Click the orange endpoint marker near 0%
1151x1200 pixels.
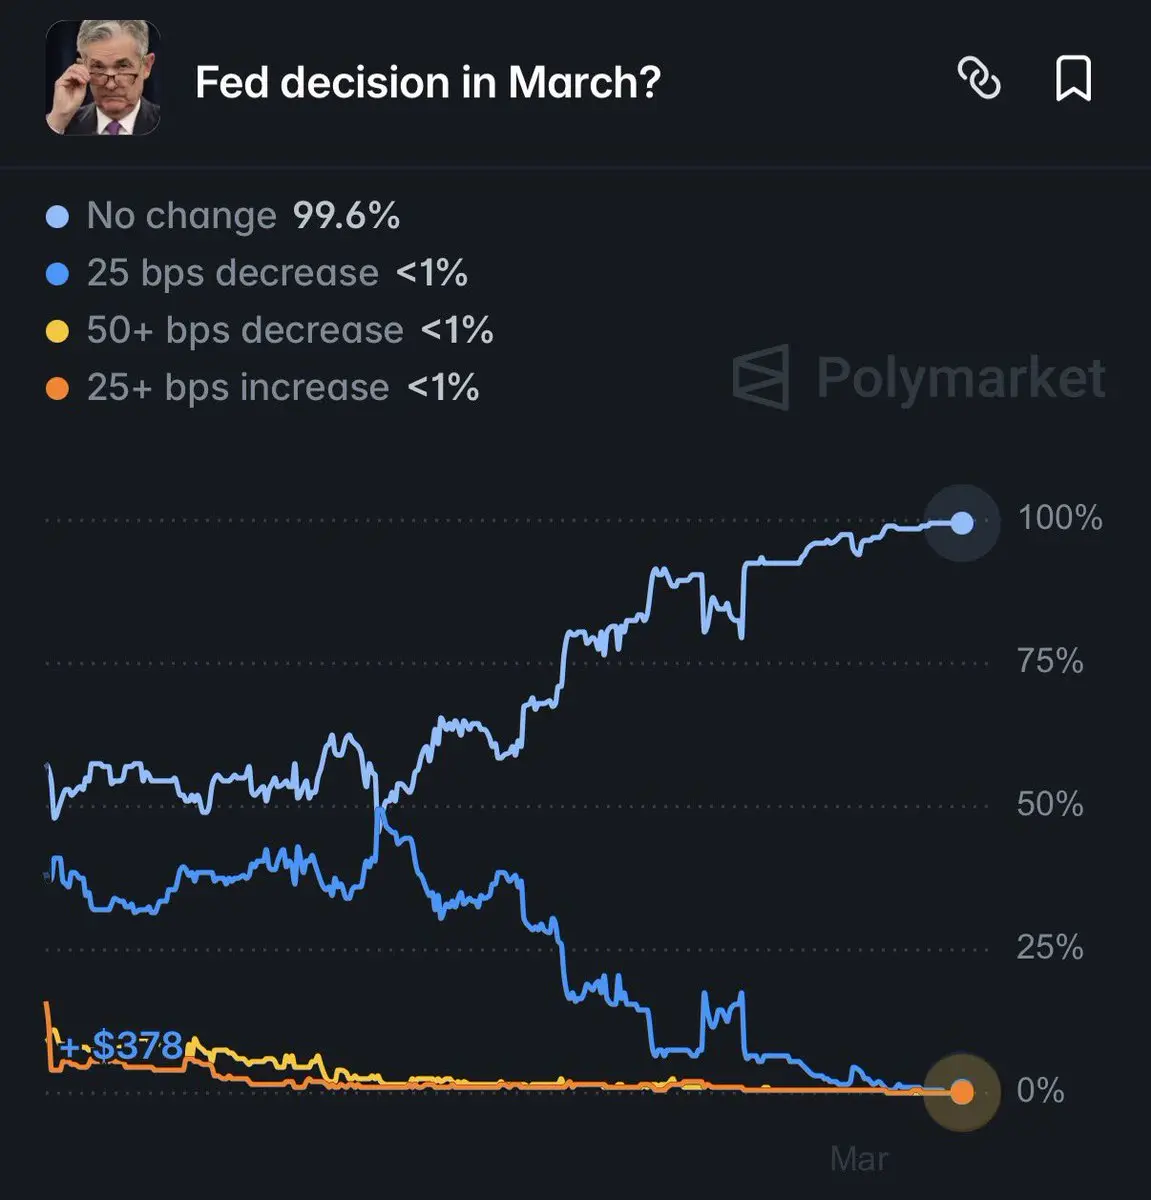(961, 1091)
